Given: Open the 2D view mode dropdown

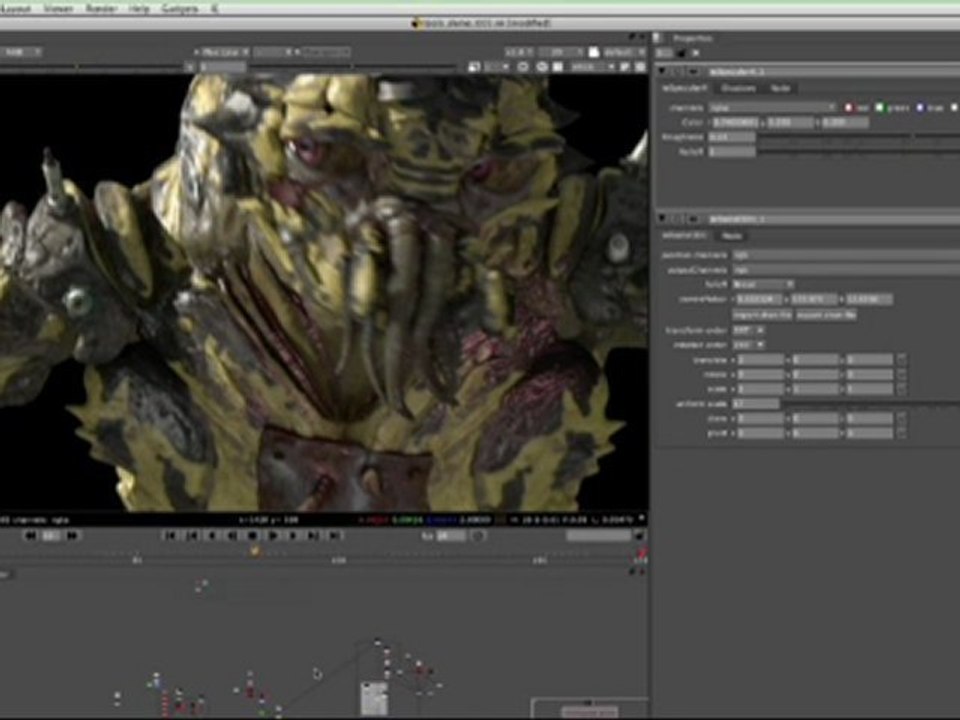Looking at the screenshot, I should (x=561, y=53).
